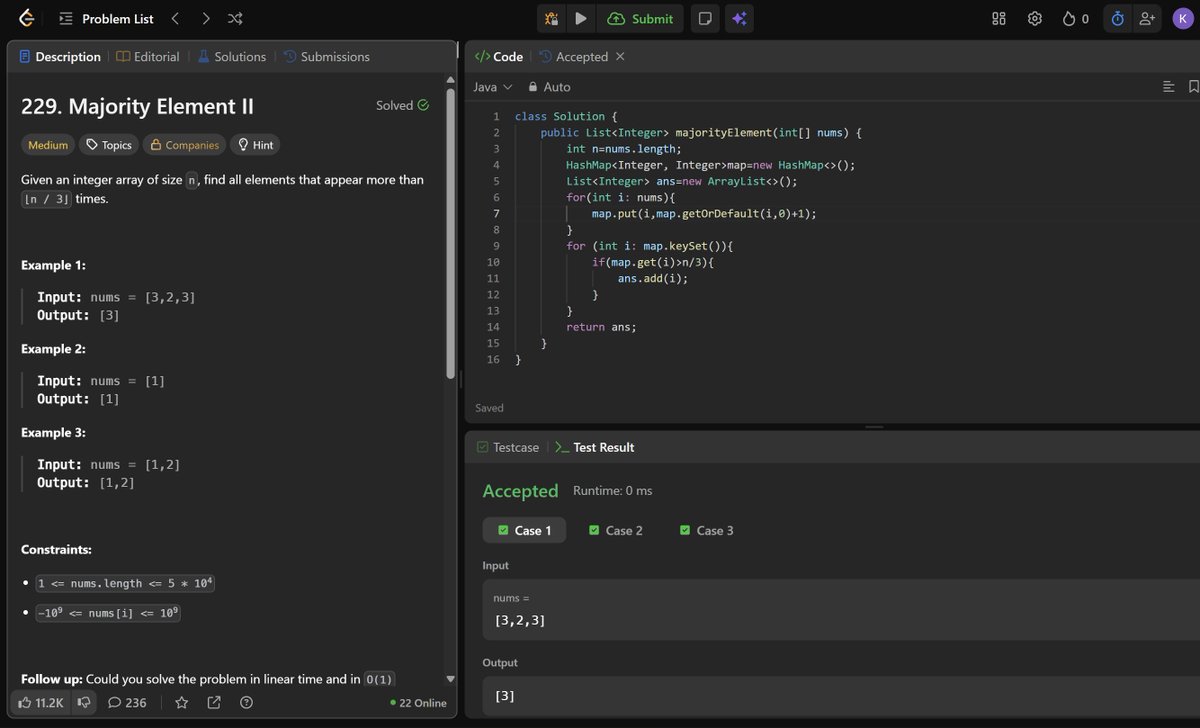Expand the Topics tag

109,145
